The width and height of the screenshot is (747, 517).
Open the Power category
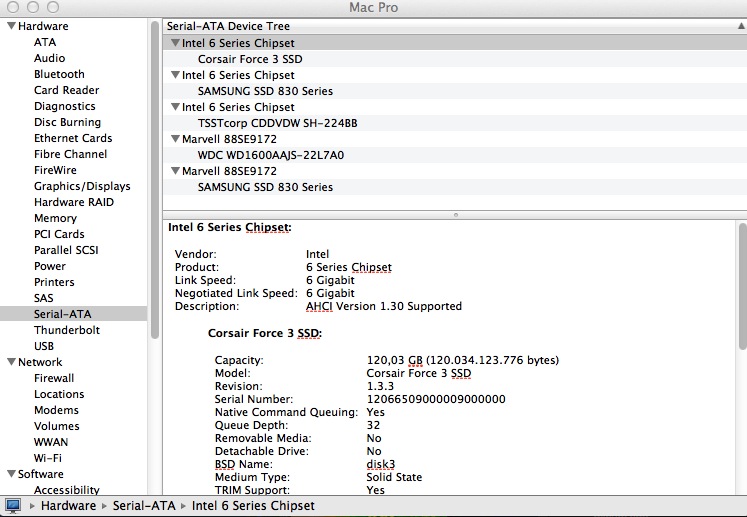point(50,266)
